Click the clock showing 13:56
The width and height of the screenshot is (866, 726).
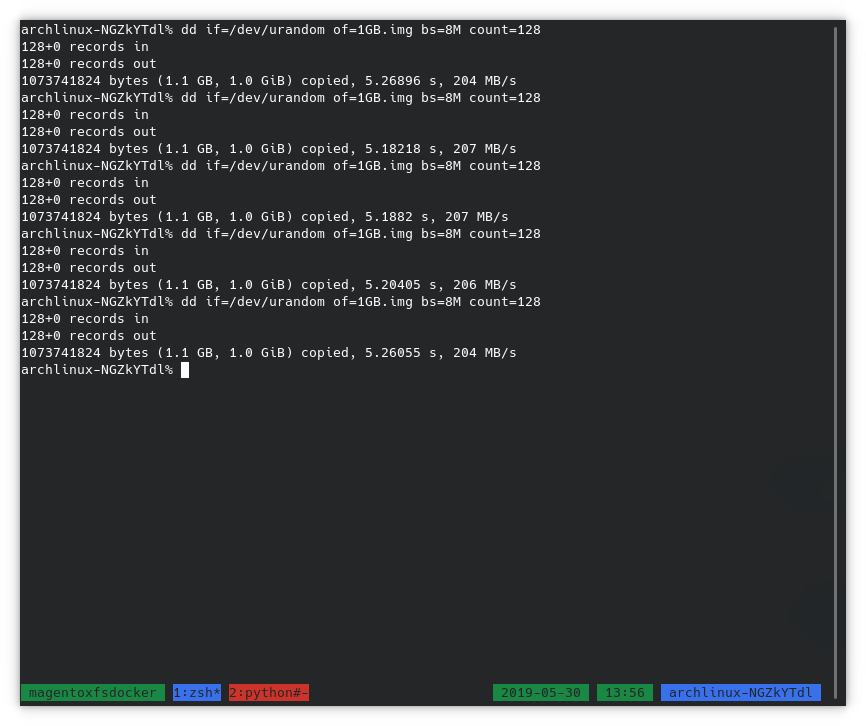click(x=625, y=692)
